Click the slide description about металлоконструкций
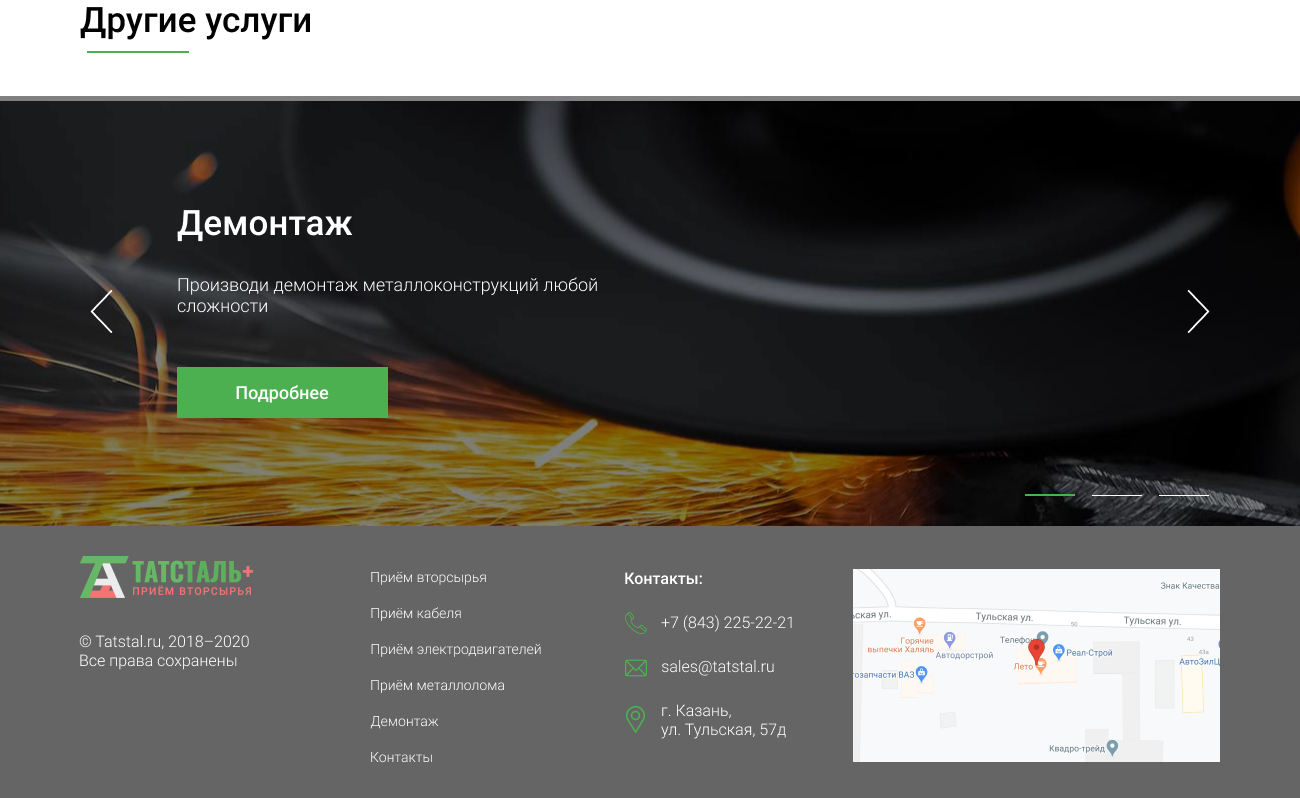The height and width of the screenshot is (798, 1300). (387, 295)
